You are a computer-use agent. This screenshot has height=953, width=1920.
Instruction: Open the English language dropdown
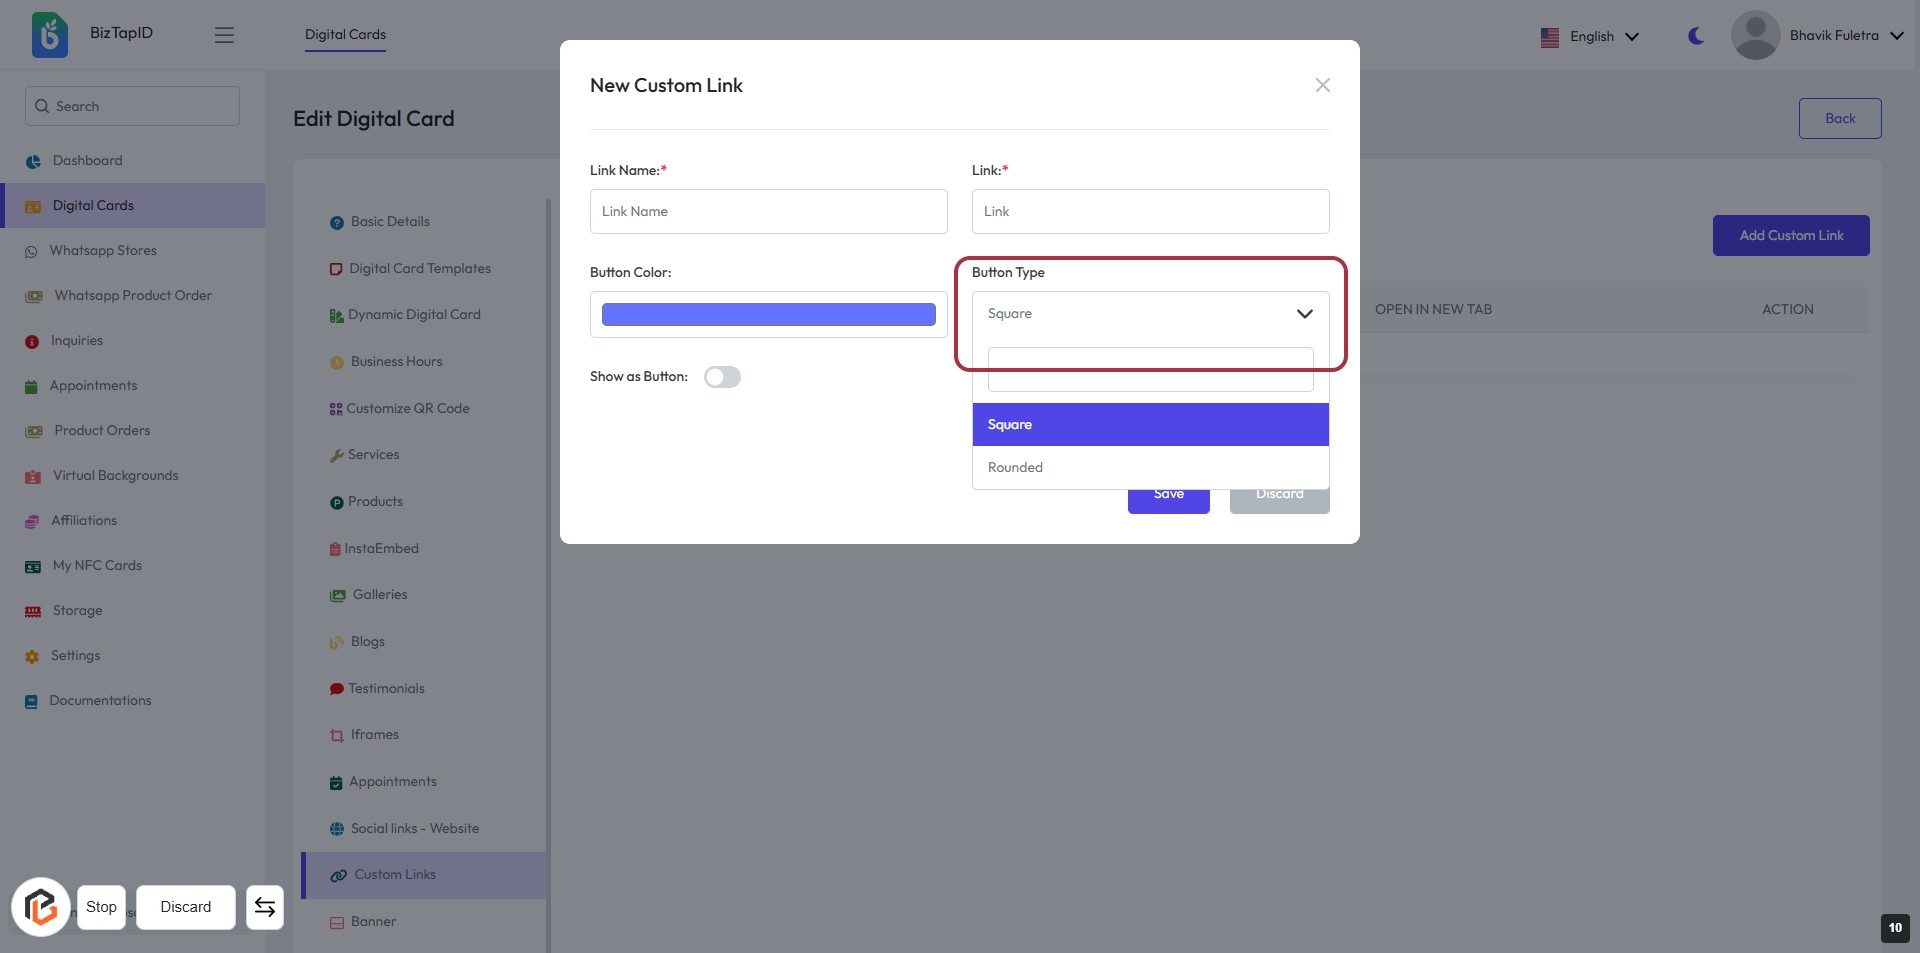[x=1590, y=37]
